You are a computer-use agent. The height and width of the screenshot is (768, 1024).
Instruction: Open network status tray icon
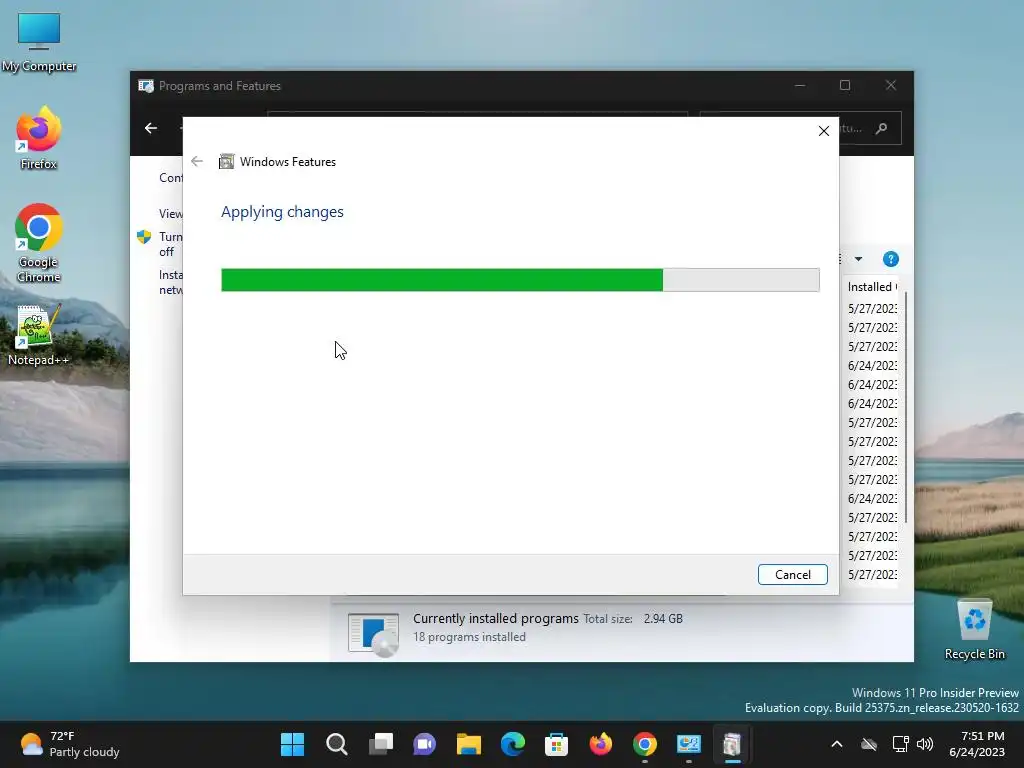[901, 744]
